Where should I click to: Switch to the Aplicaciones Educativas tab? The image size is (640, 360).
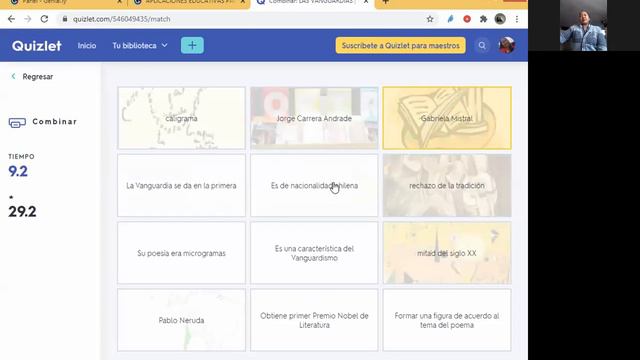(189, 3)
